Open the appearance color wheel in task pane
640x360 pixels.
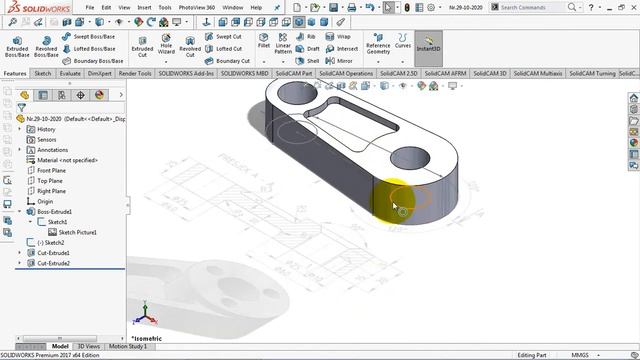click(x=633, y=143)
